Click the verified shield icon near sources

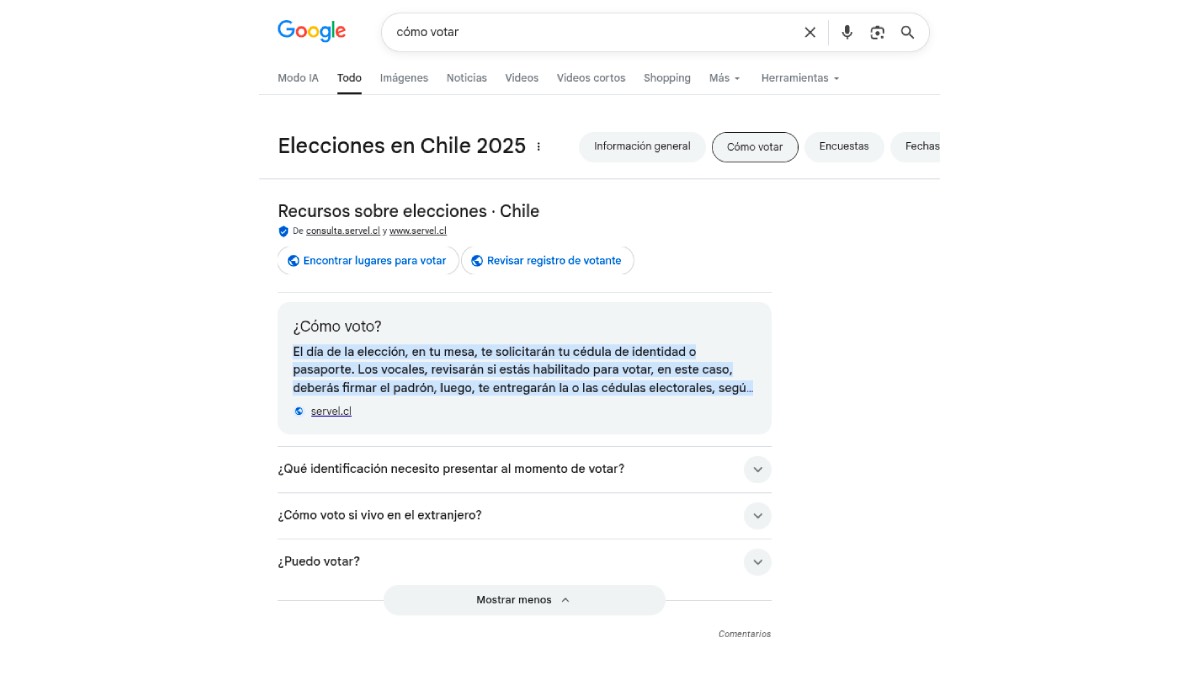(284, 231)
